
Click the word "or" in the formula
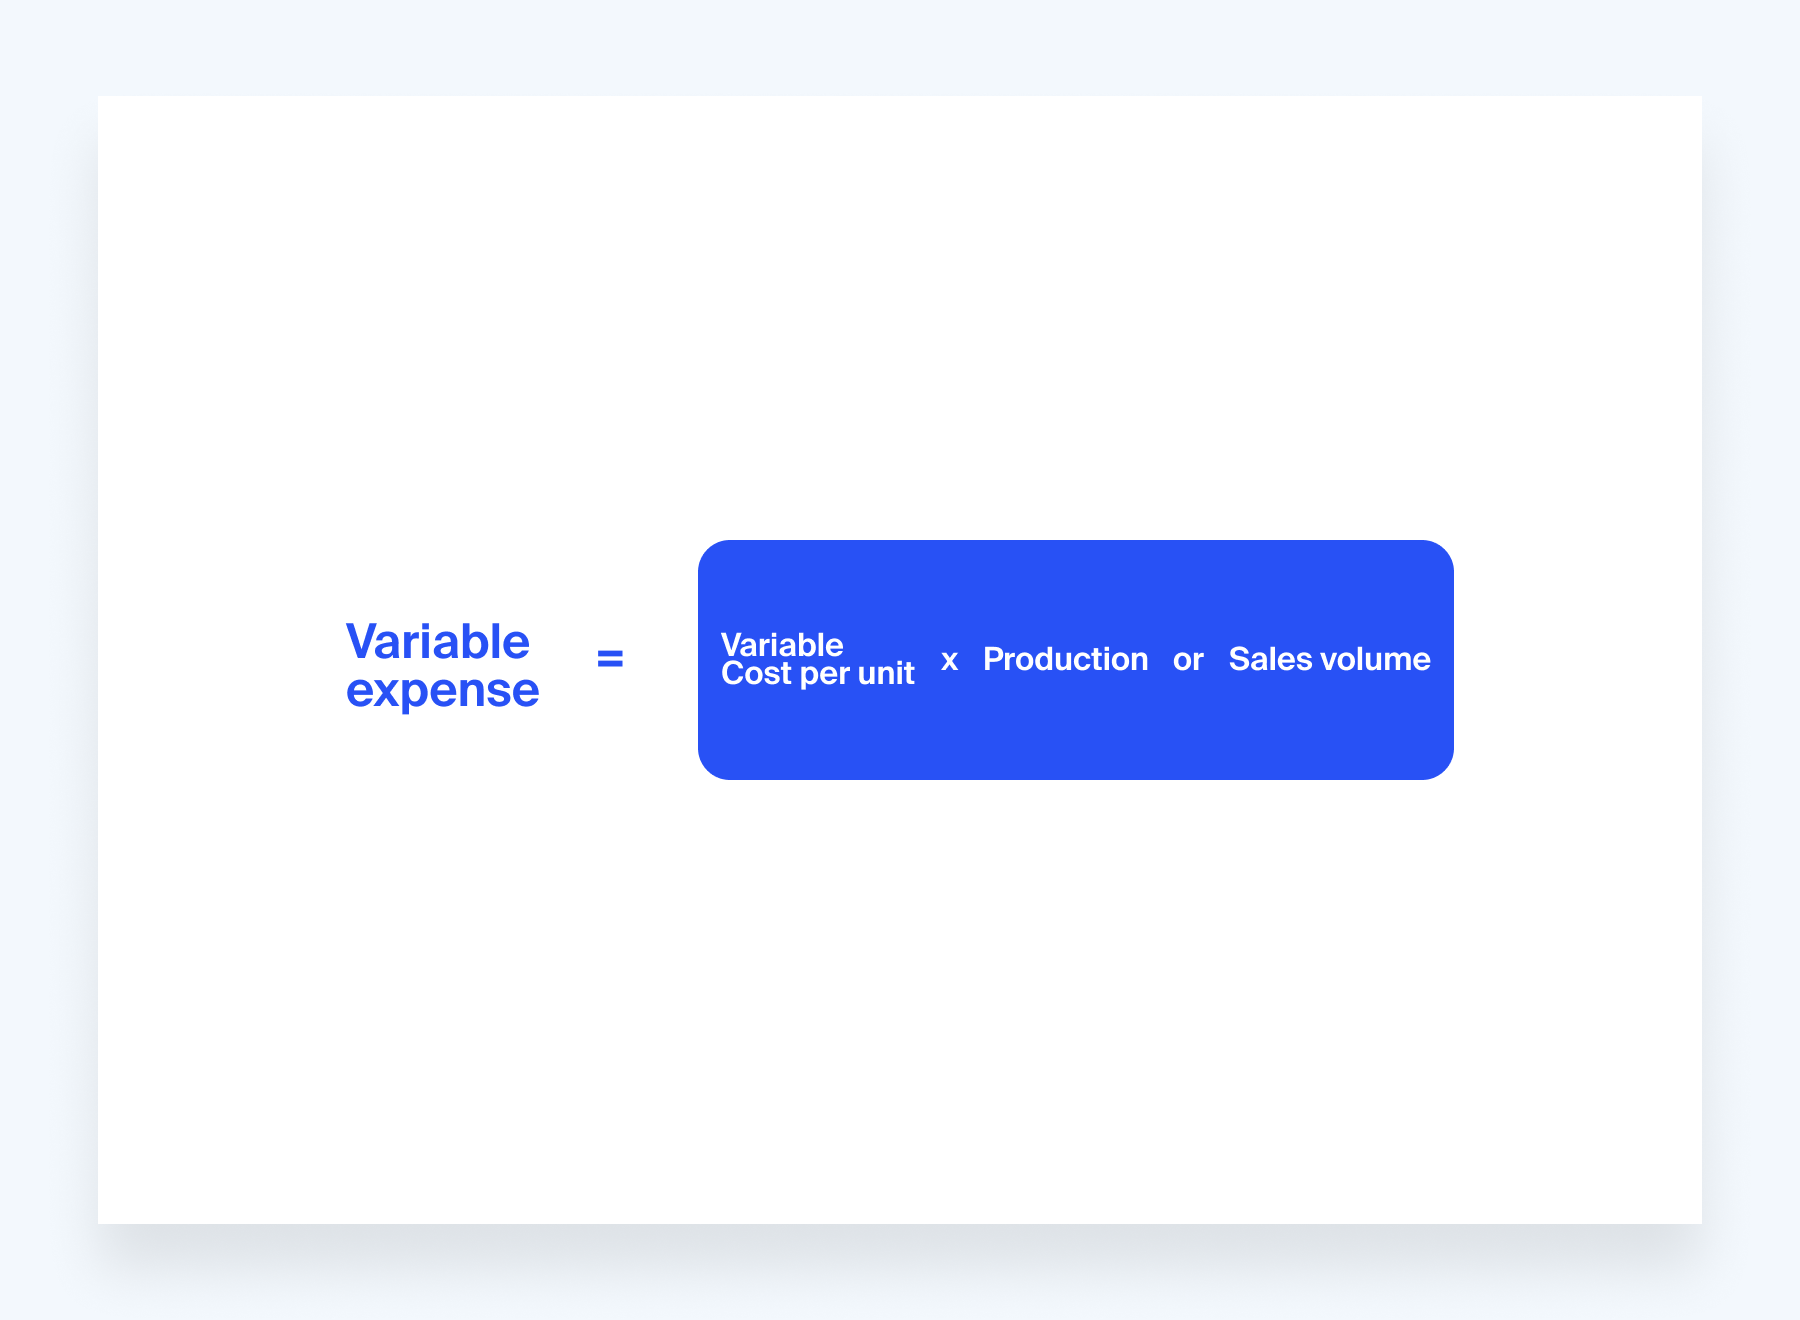(x=1188, y=660)
